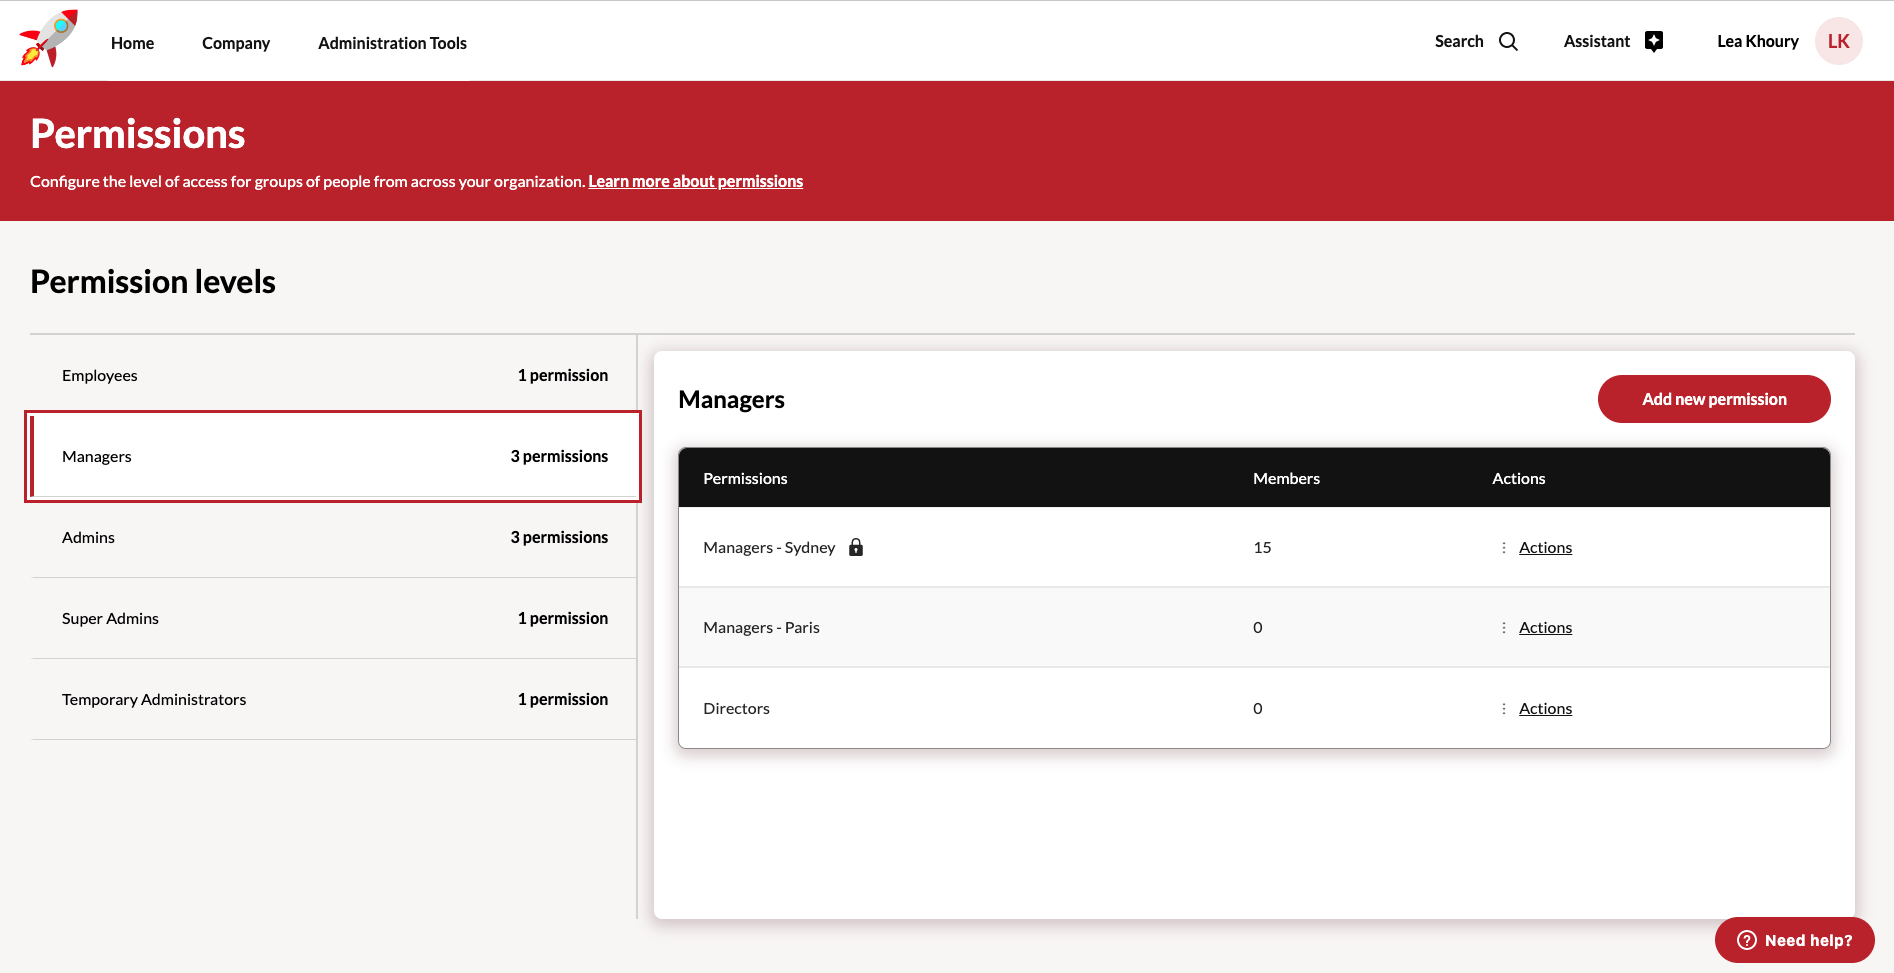Select the Super Admins permission level
The image size is (1894, 973).
point(334,619)
